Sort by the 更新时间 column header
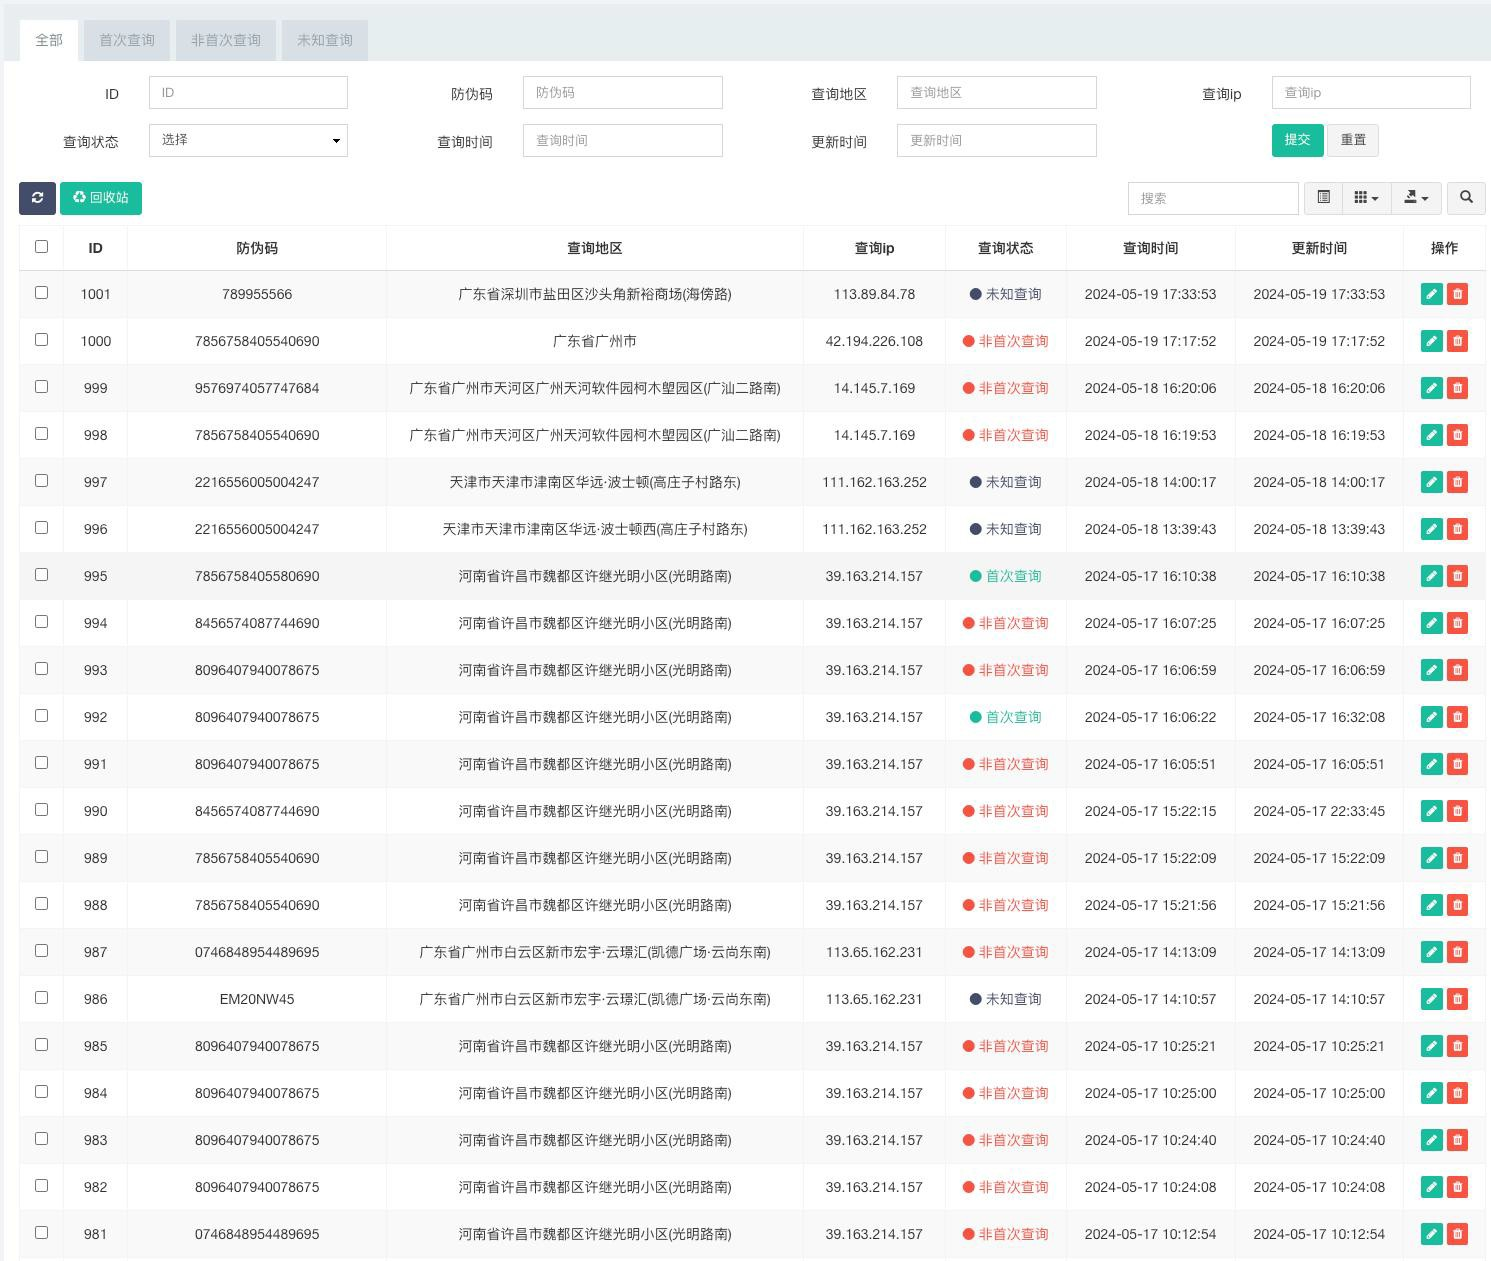 [x=1319, y=248]
